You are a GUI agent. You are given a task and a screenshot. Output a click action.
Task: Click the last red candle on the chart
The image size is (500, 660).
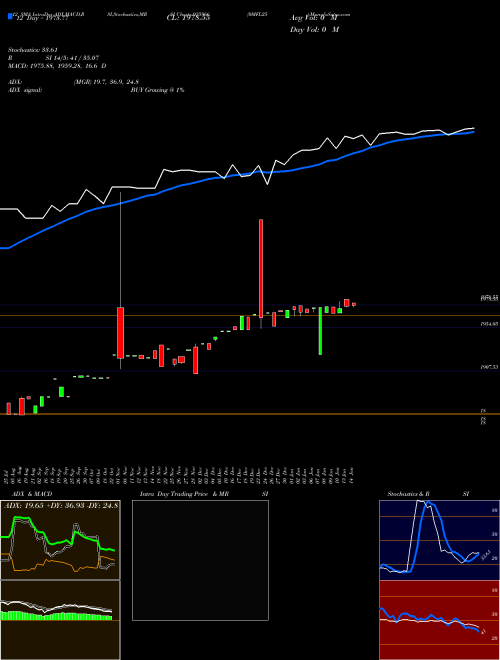point(354,304)
